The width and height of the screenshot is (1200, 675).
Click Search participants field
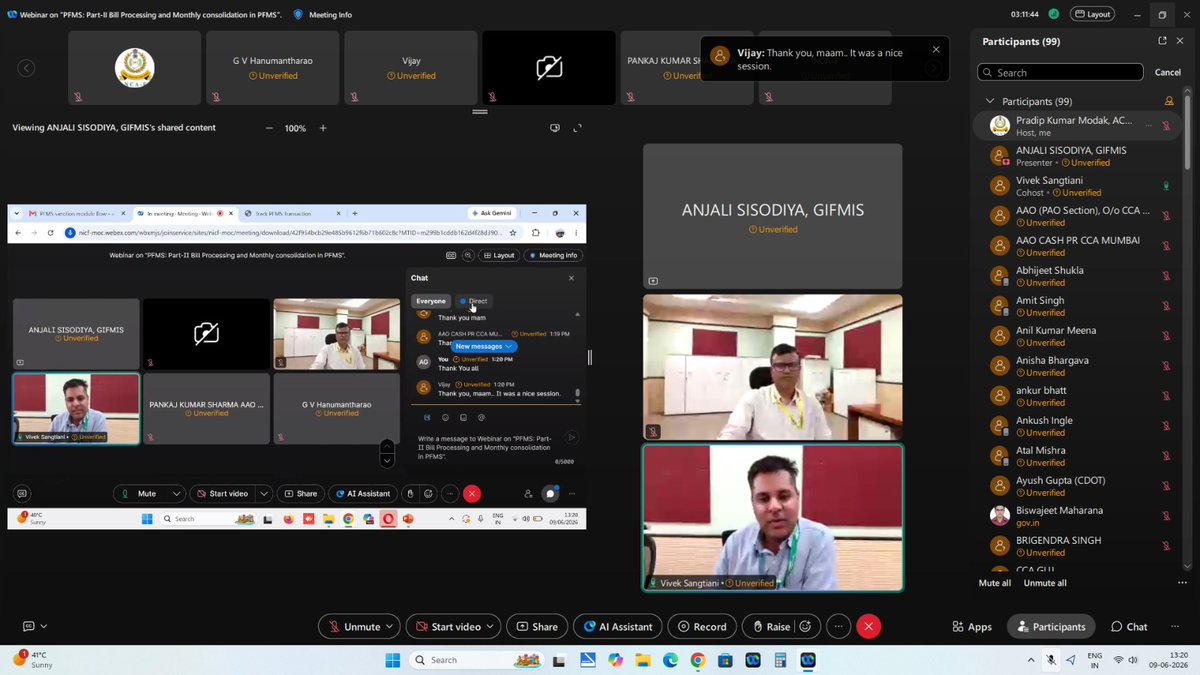(x=1060, y=72)
